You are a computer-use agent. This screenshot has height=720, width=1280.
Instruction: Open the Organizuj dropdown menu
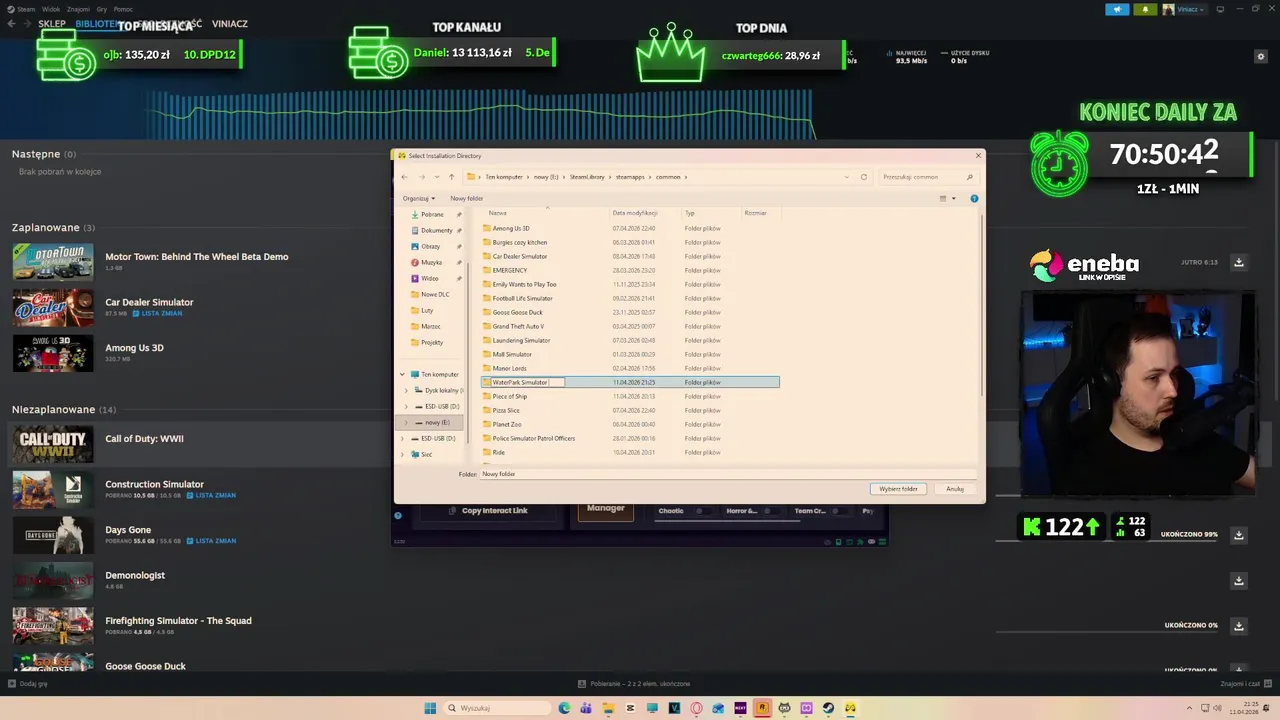click(419, 198)
